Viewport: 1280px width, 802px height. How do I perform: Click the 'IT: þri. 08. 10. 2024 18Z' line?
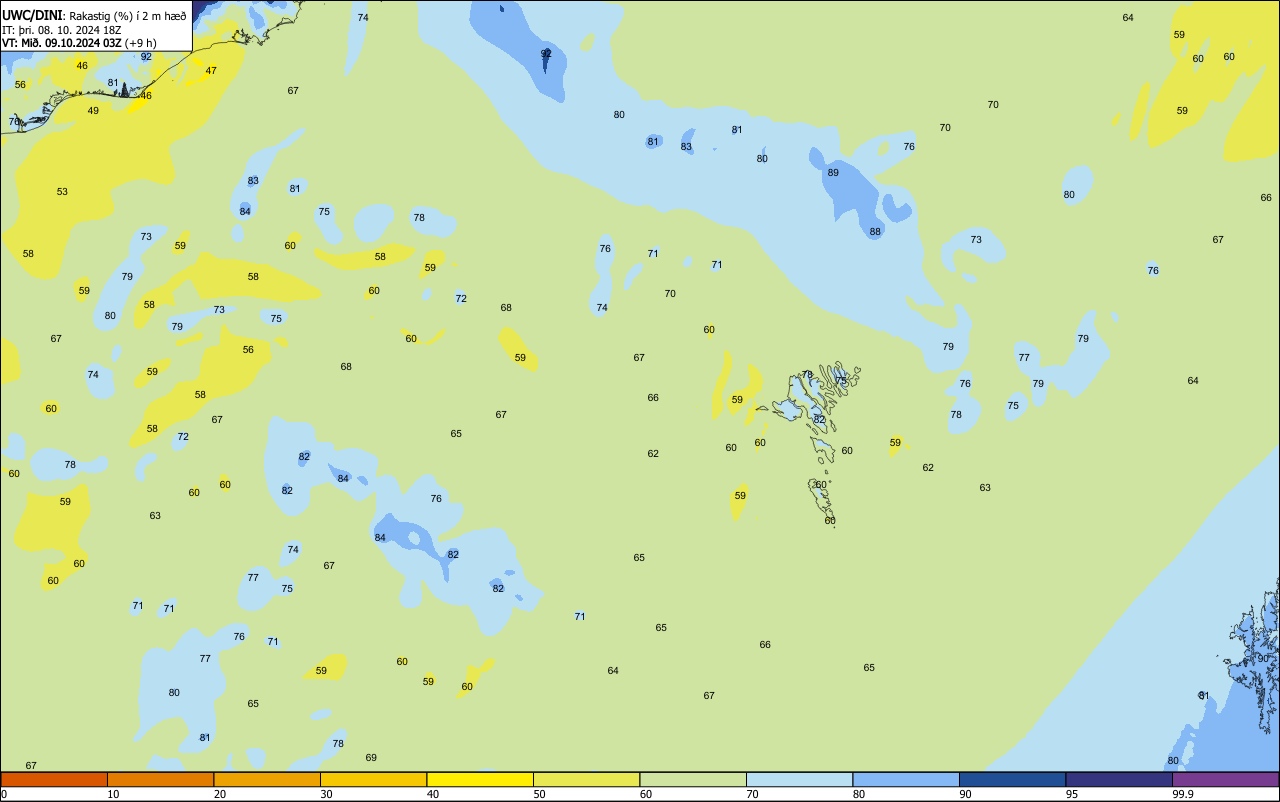coord(62,30)
